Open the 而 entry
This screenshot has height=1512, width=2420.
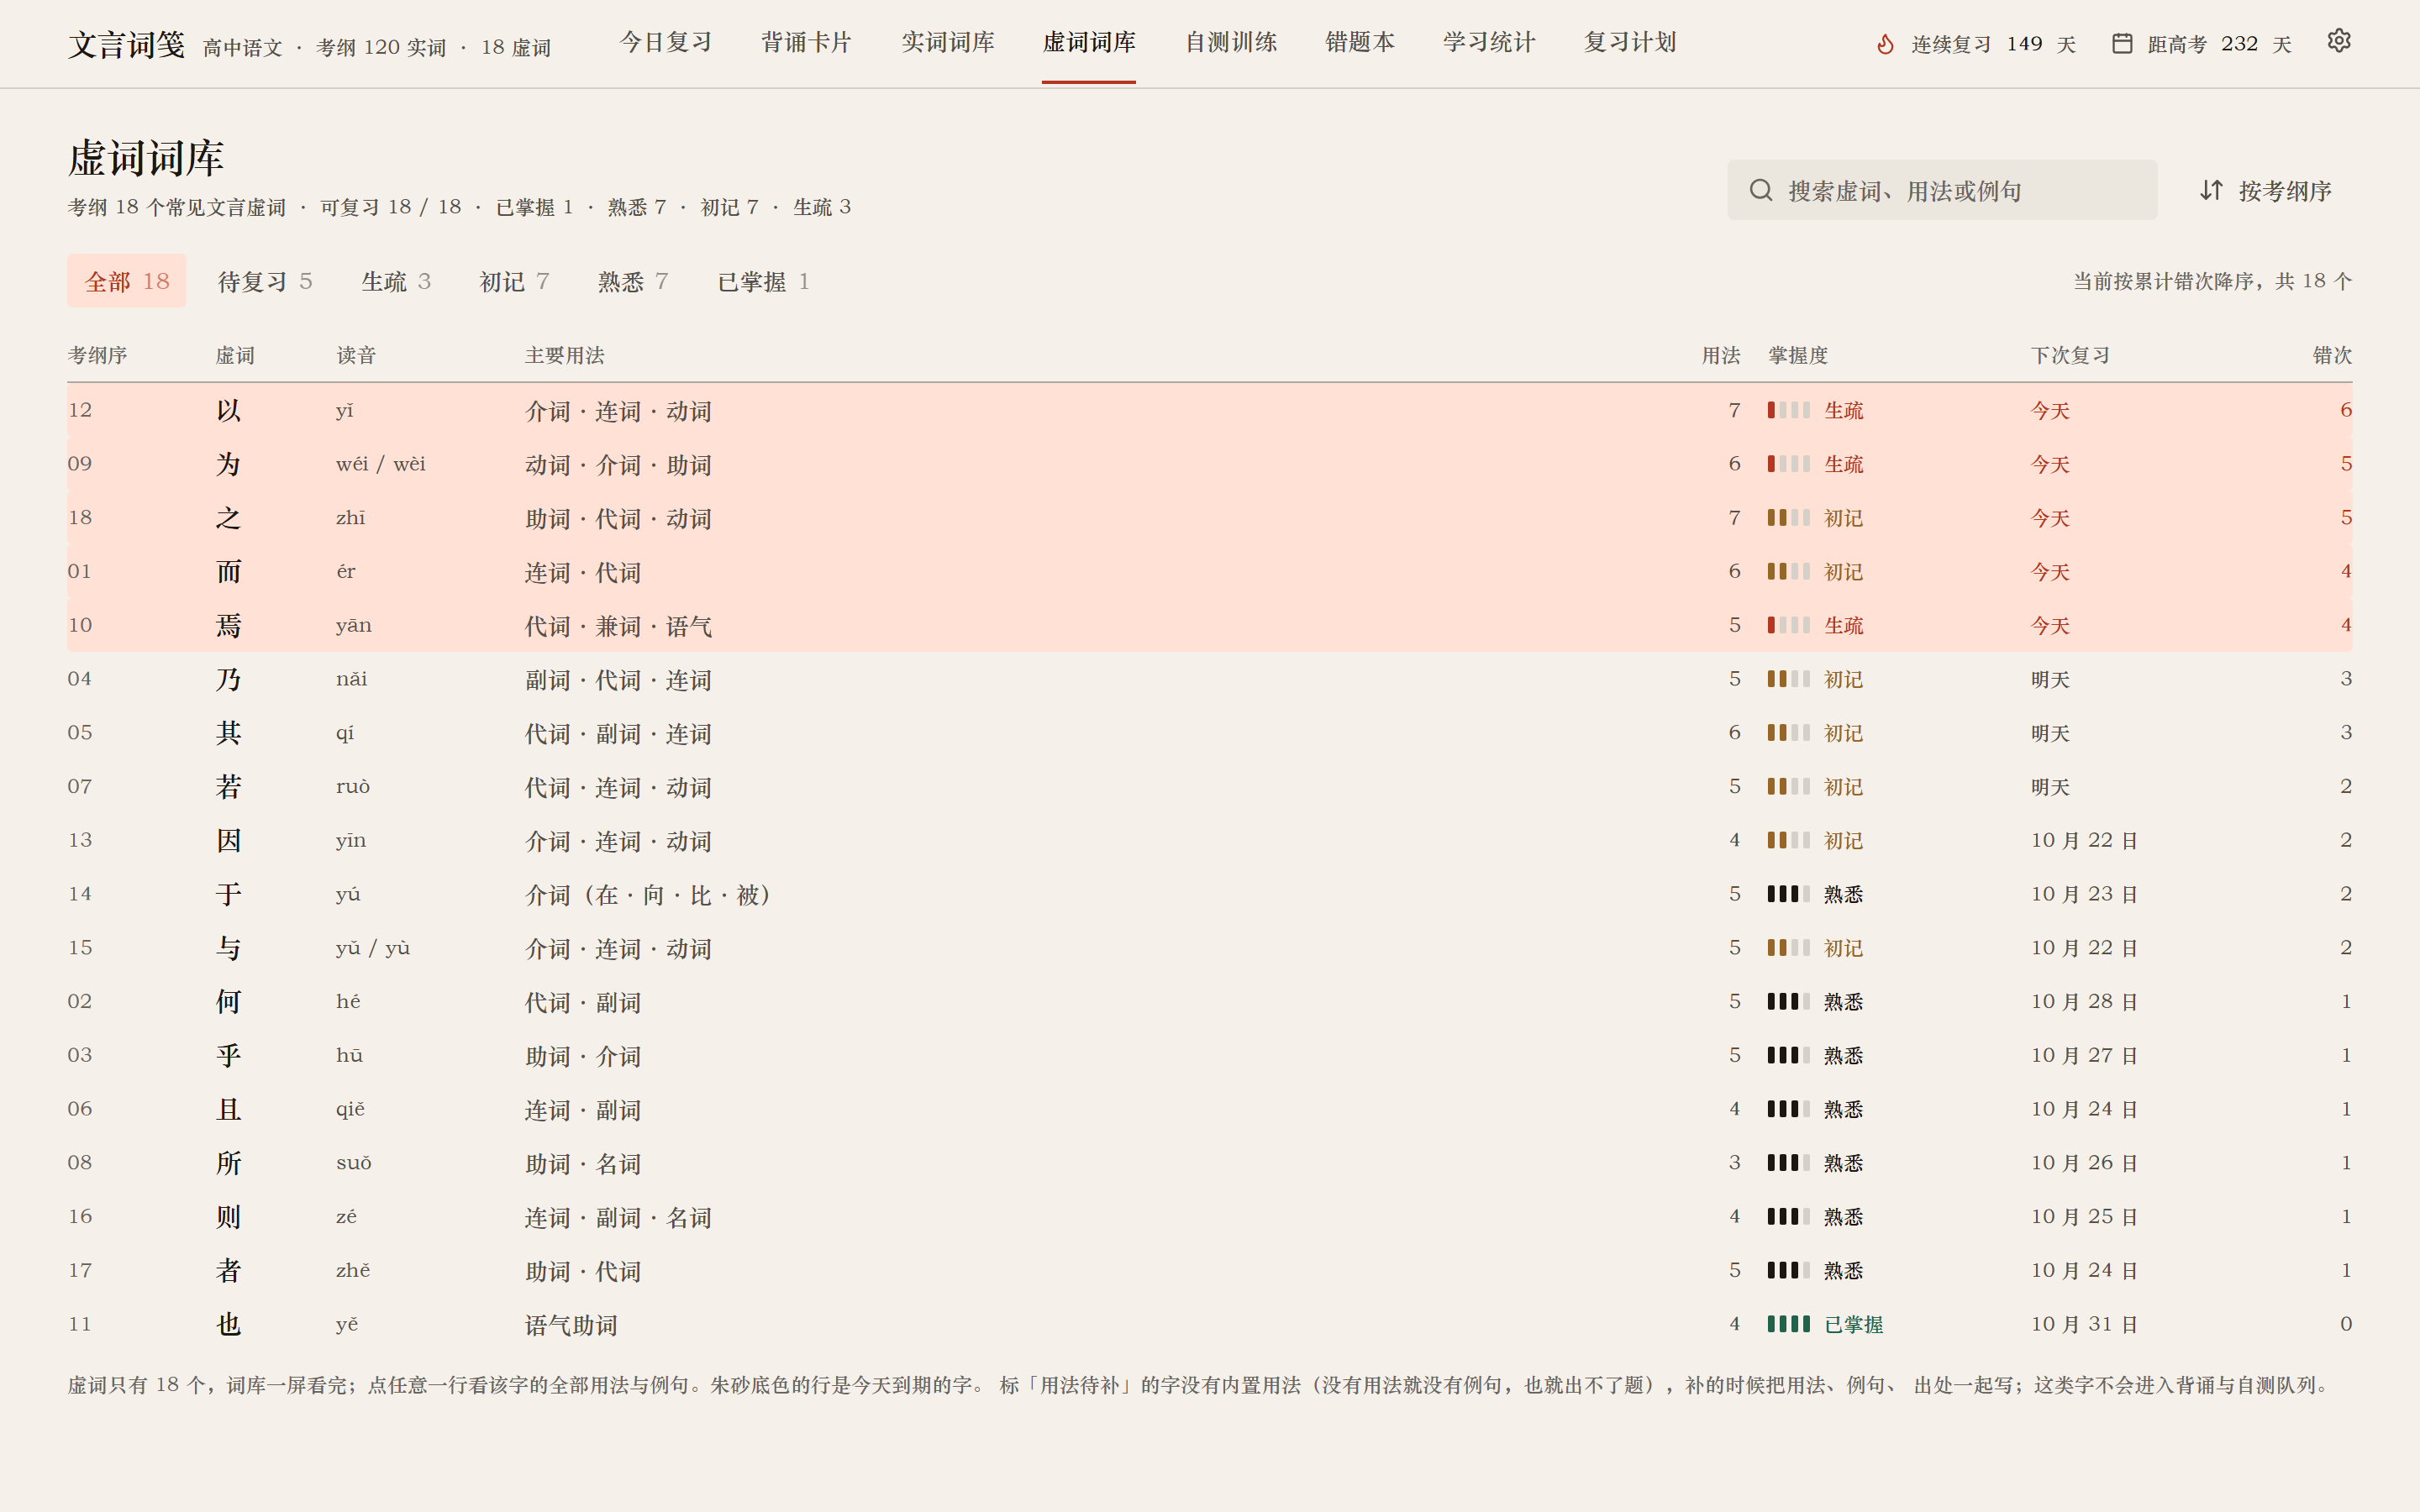(x=1209, y=572)
